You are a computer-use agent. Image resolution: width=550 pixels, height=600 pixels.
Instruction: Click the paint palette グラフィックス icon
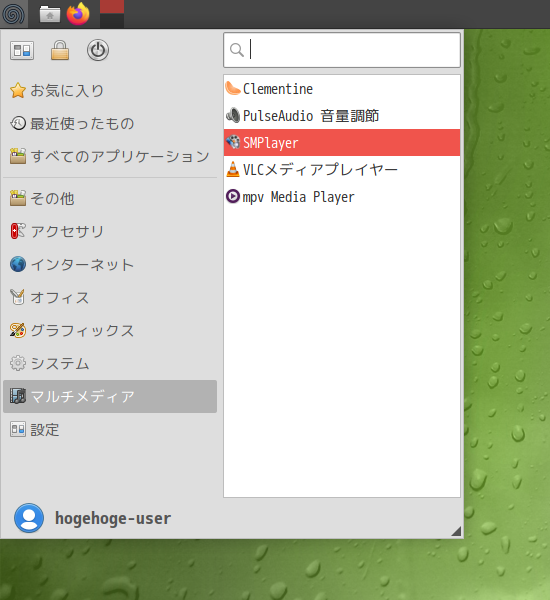tap(18, 330)
